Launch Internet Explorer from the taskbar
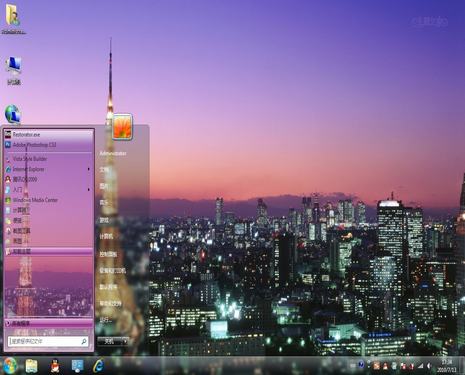 click(x=99, y=366)
